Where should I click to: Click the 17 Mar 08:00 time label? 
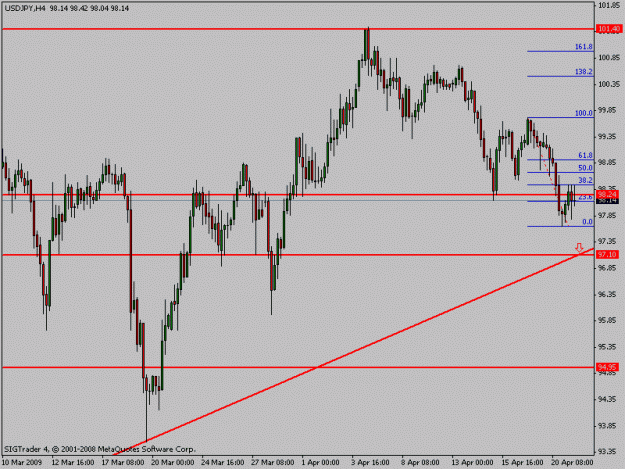pos(123,463)
